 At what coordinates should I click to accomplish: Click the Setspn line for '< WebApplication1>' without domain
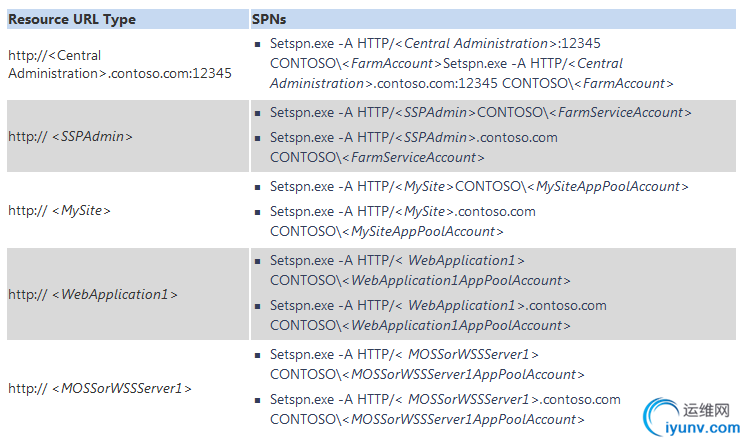click(420, 270)
